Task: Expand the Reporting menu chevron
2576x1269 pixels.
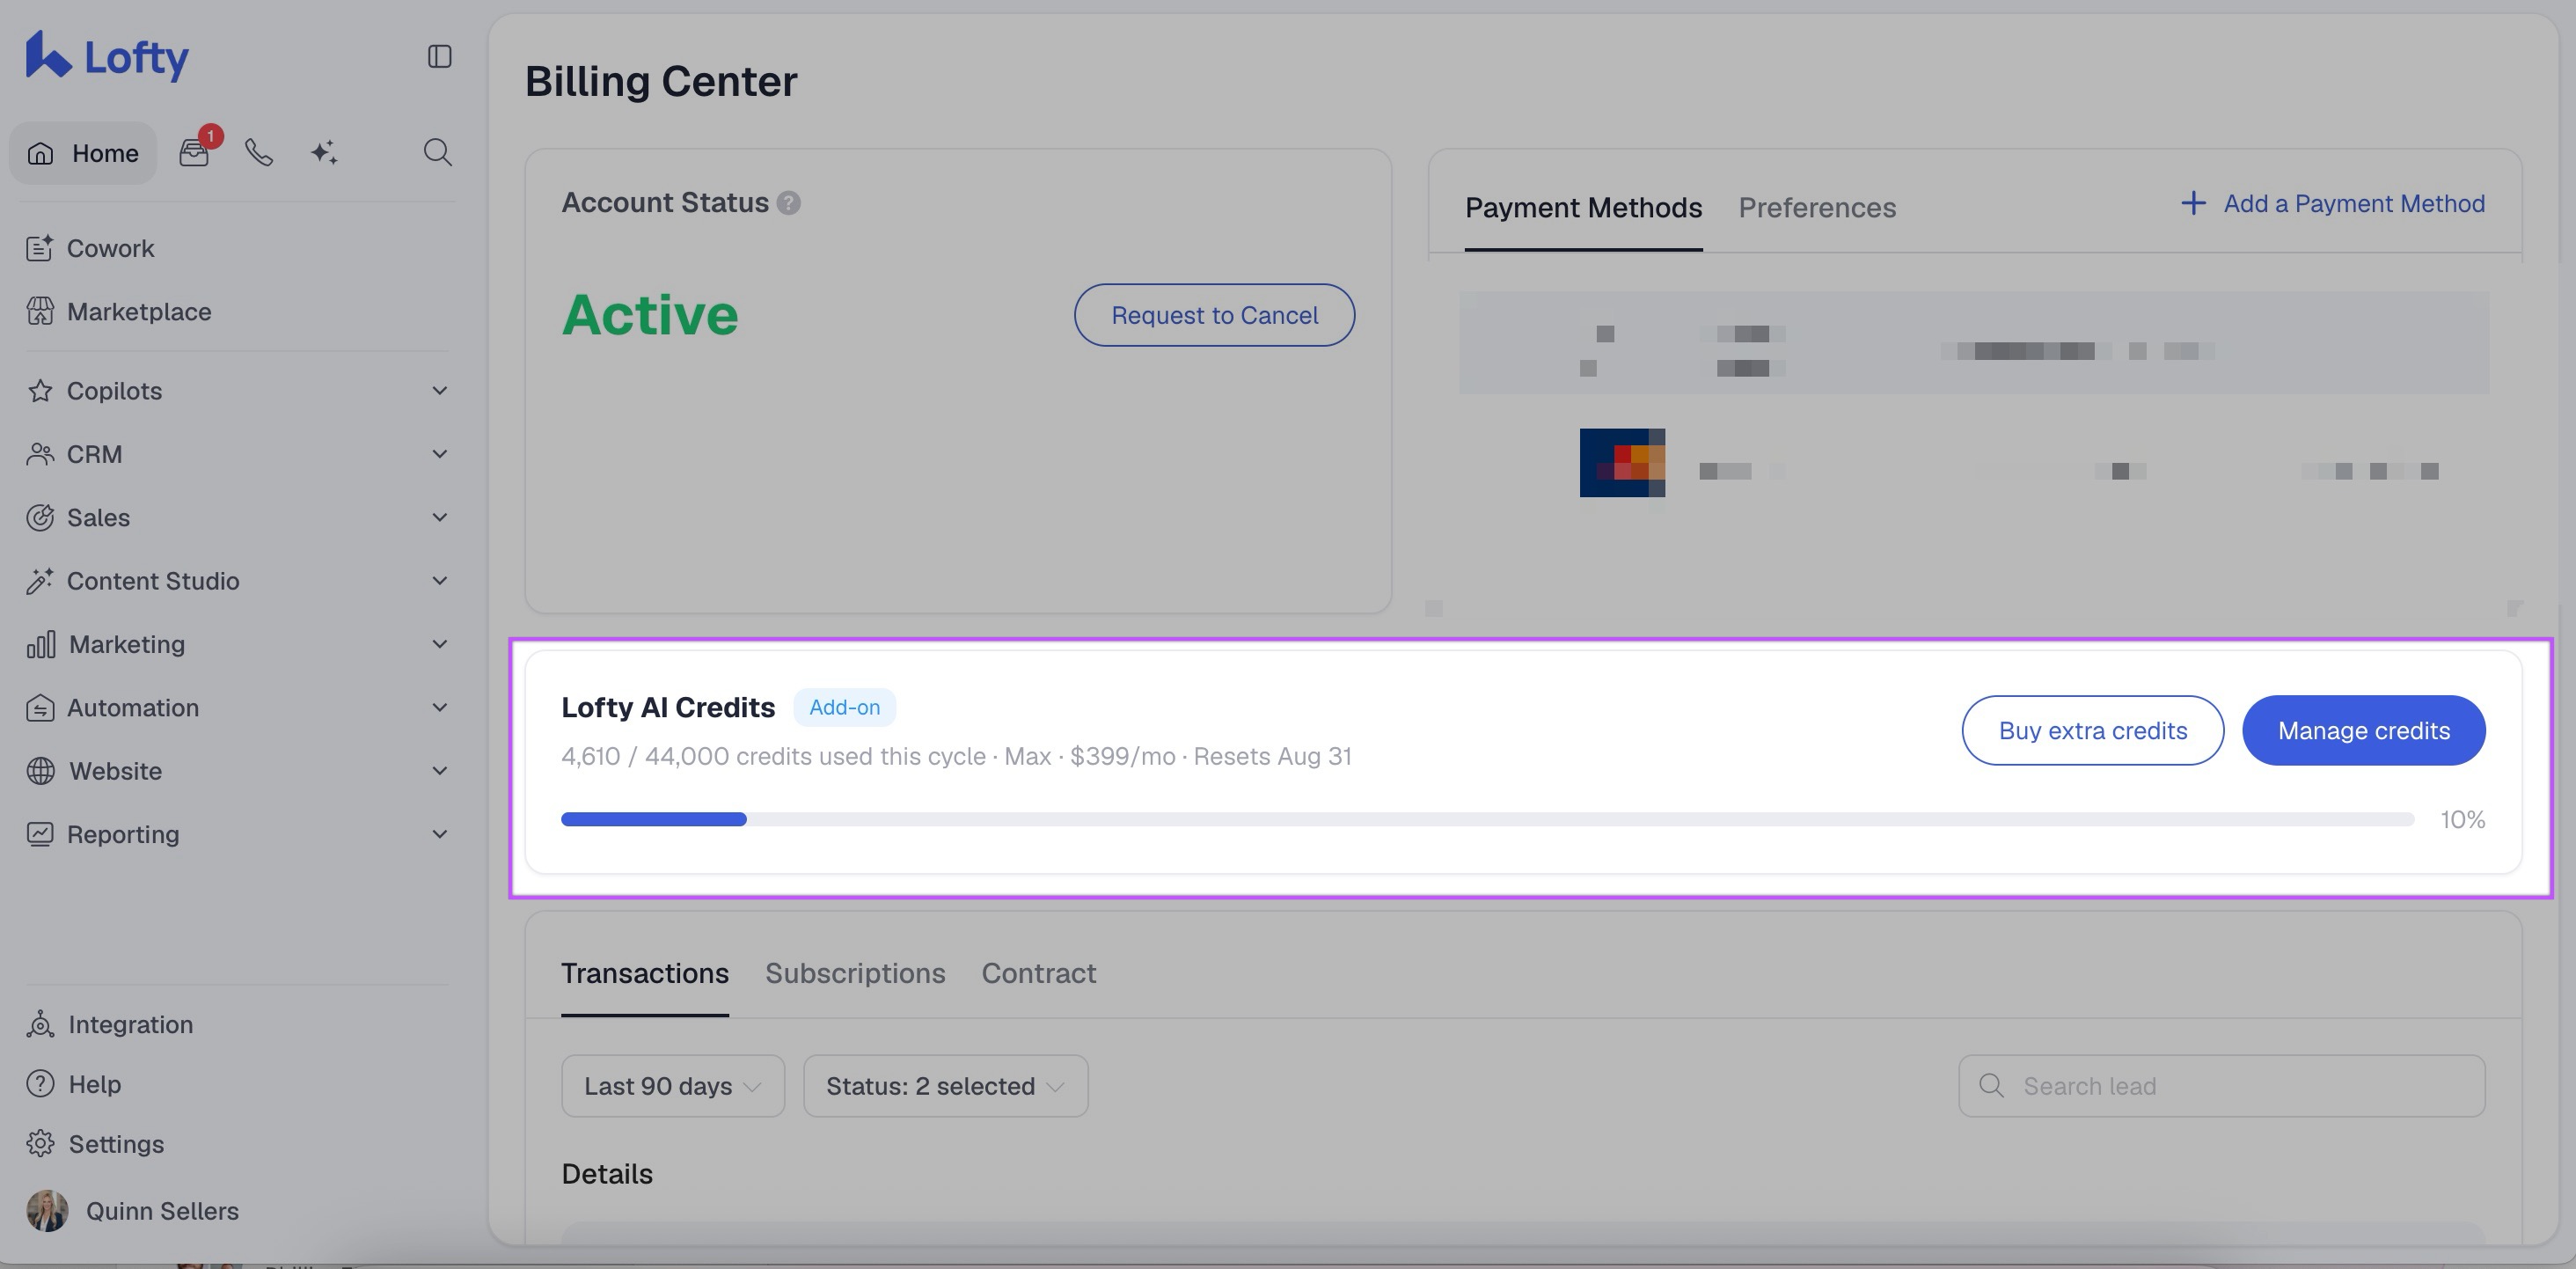Action: click(440, 834)
